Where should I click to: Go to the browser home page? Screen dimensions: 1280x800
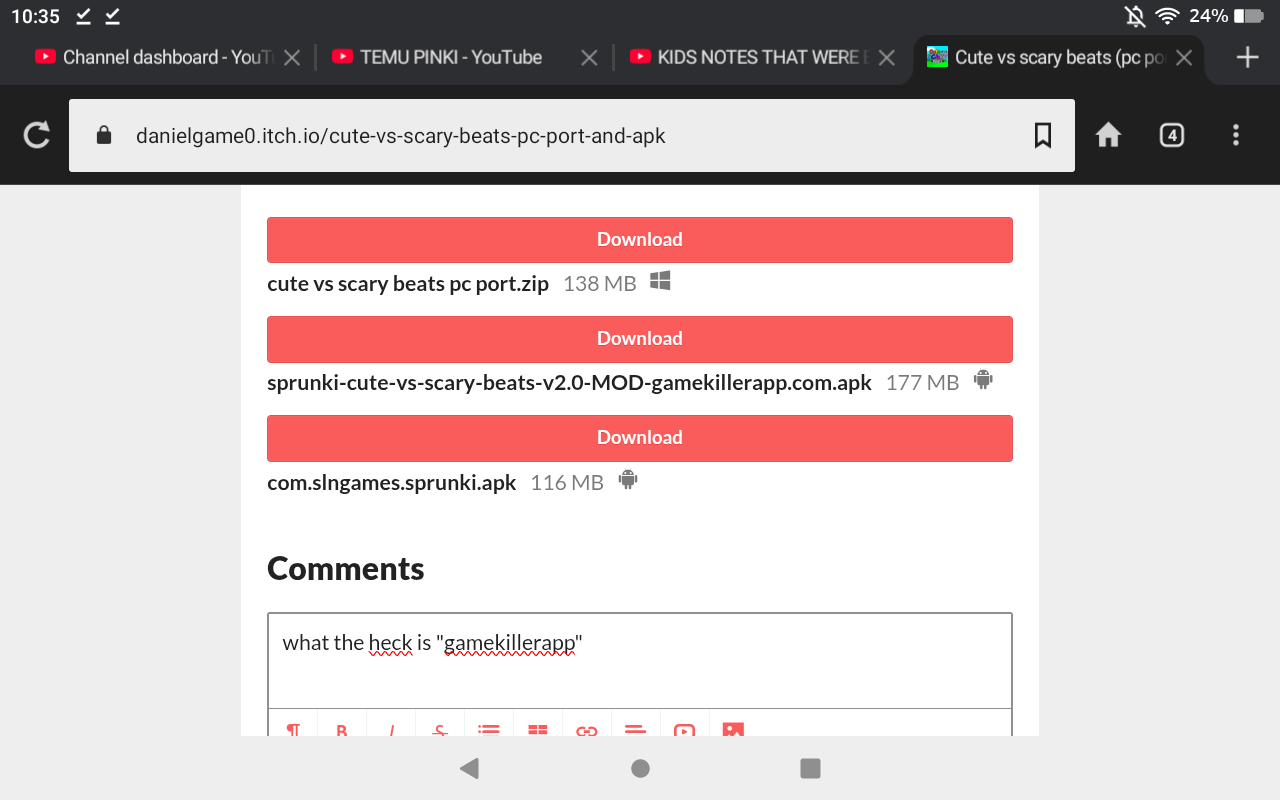coord(1108,135)
